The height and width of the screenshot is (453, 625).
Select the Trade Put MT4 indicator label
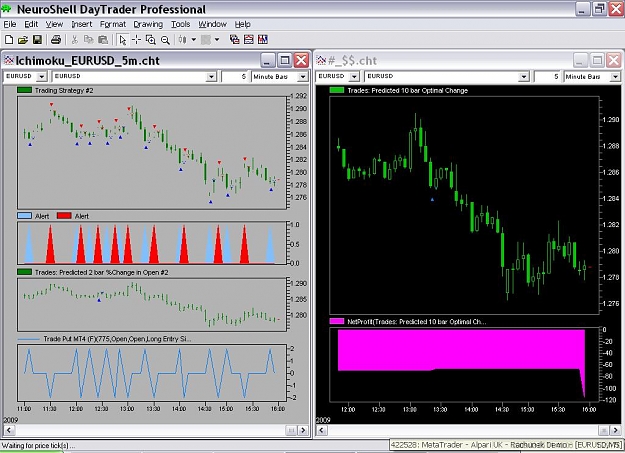pyautogui.click(x=117, y=339)
